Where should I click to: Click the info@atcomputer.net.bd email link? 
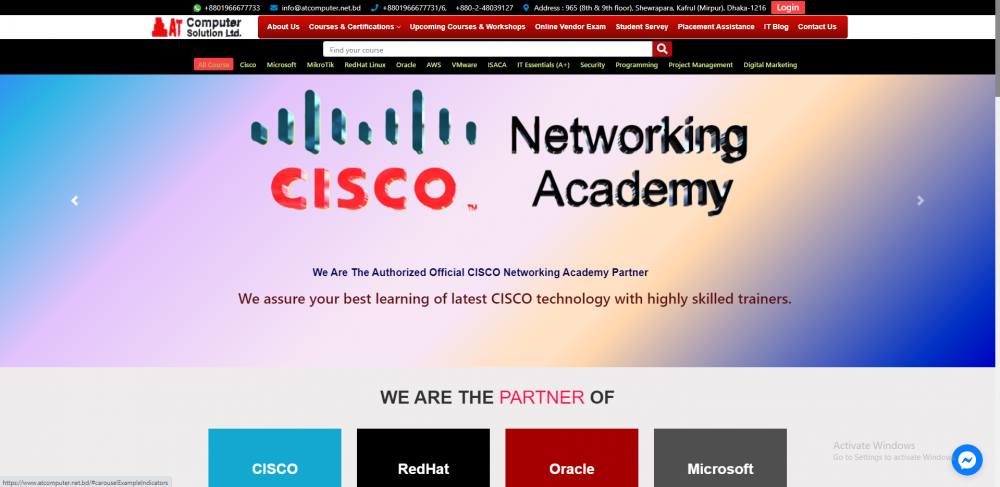(x=321, y=8)
